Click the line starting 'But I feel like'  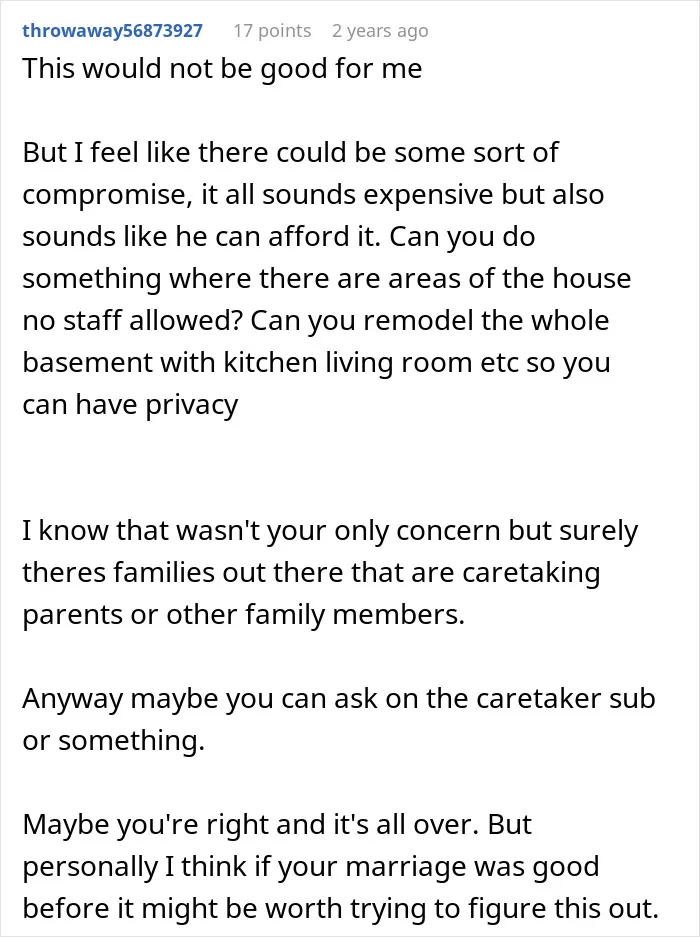(x=291, y=152)
